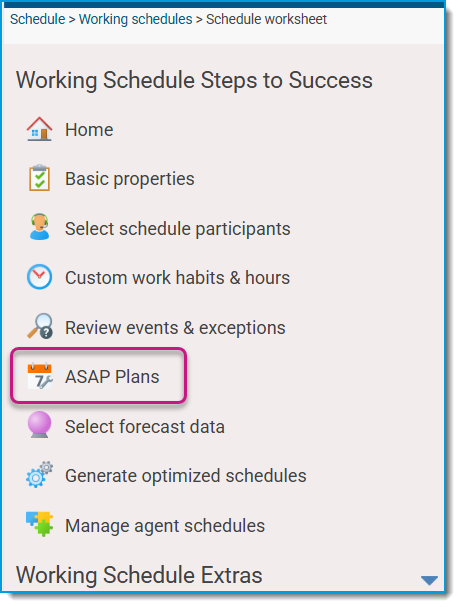
Task: Click the crystal ball forecast icon
Action: point(39,425)
